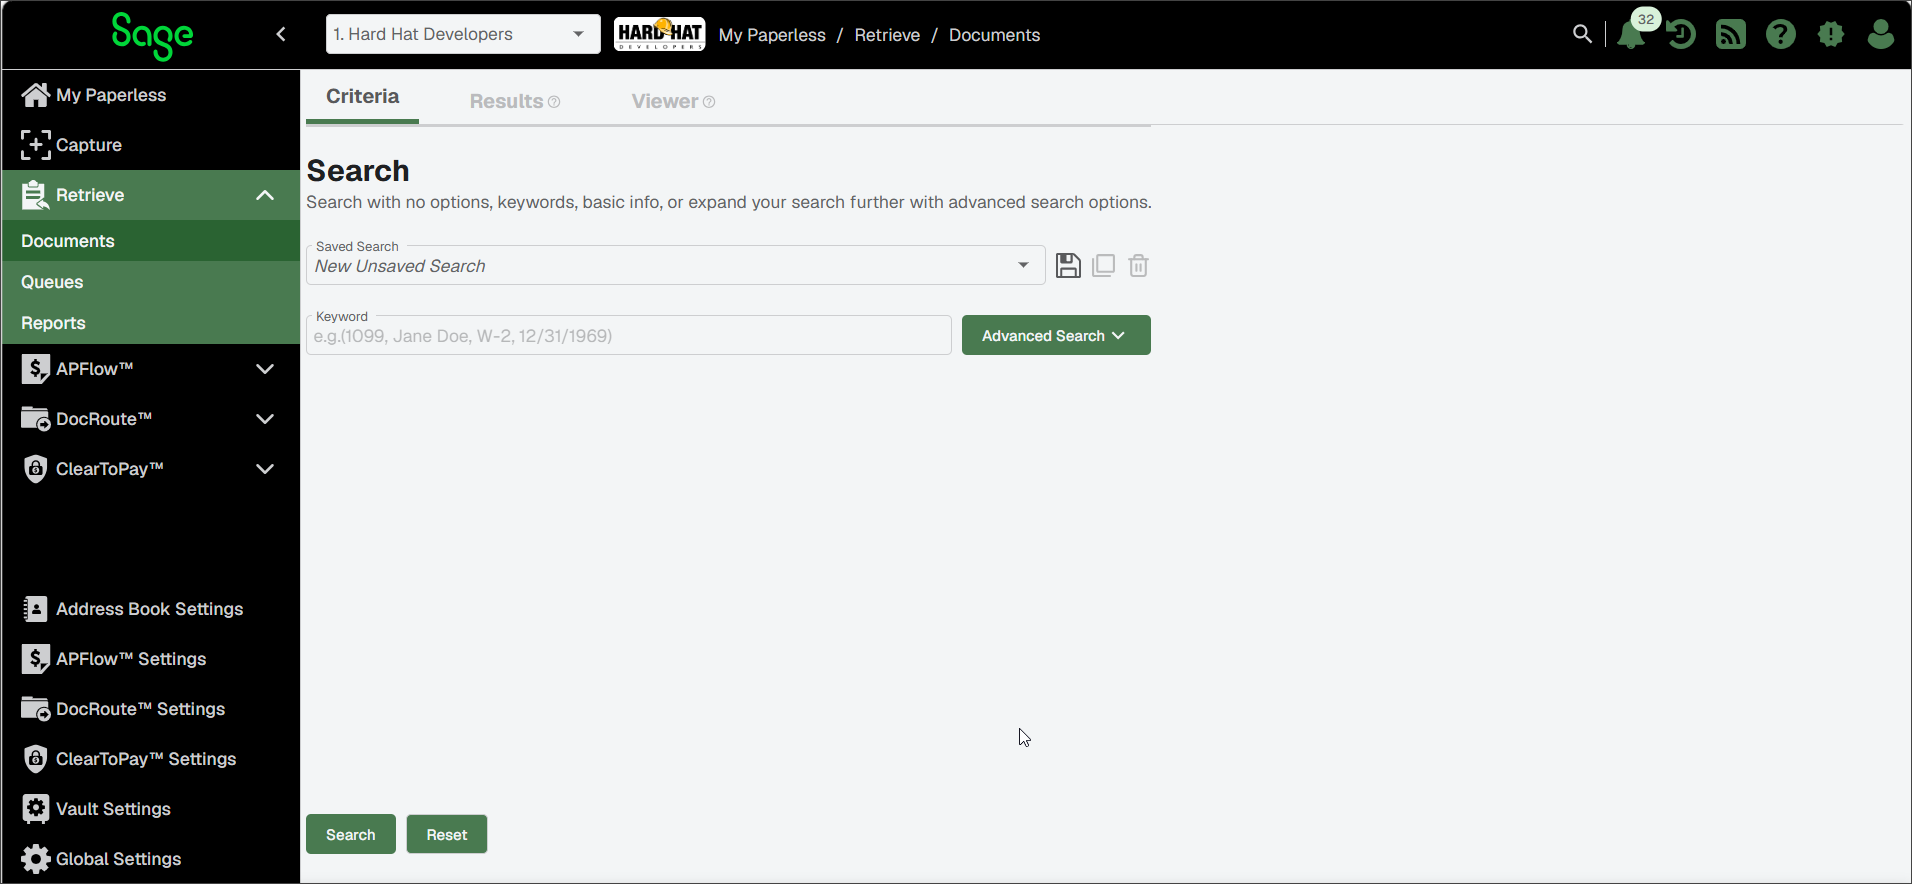Click the My Paperless house icon

click(35, 95)
